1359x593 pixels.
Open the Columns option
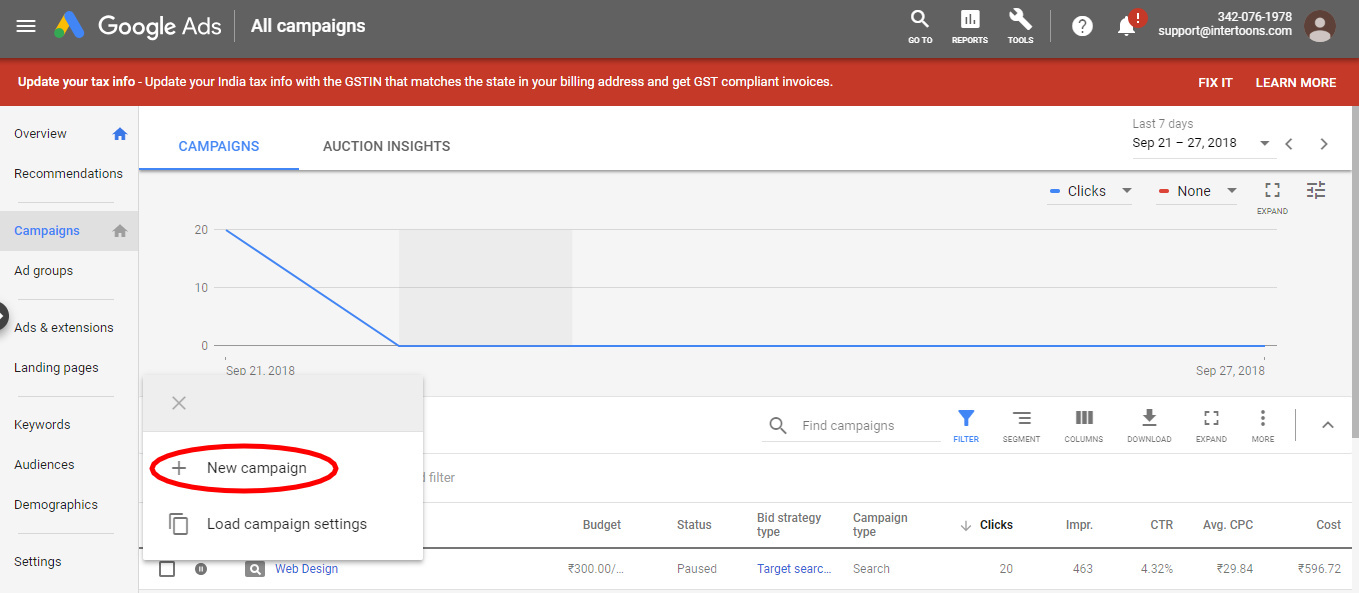(1084, 425)
